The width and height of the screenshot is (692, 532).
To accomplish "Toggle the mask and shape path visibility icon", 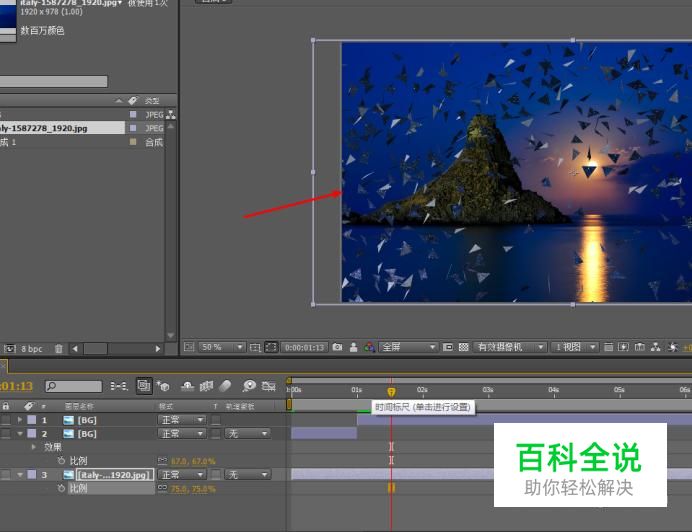I will coord(271,347).
